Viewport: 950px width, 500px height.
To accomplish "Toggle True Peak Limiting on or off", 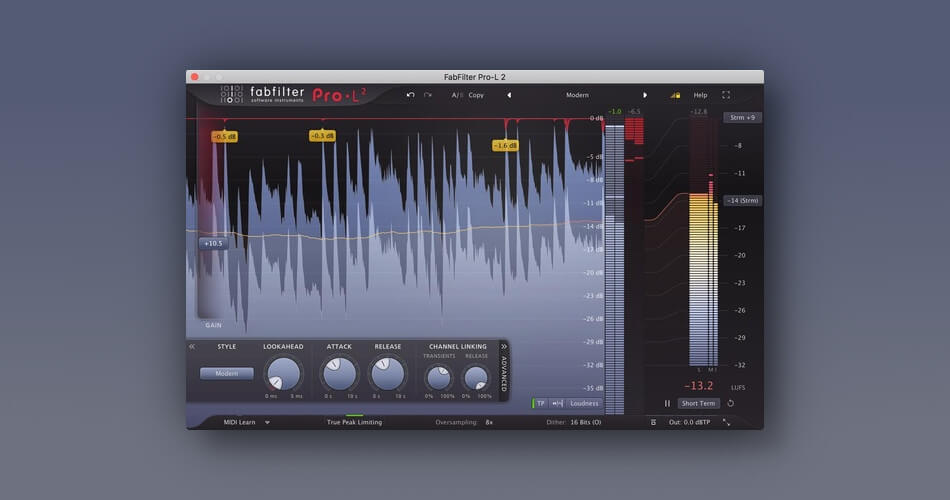I will coord(354,422).
